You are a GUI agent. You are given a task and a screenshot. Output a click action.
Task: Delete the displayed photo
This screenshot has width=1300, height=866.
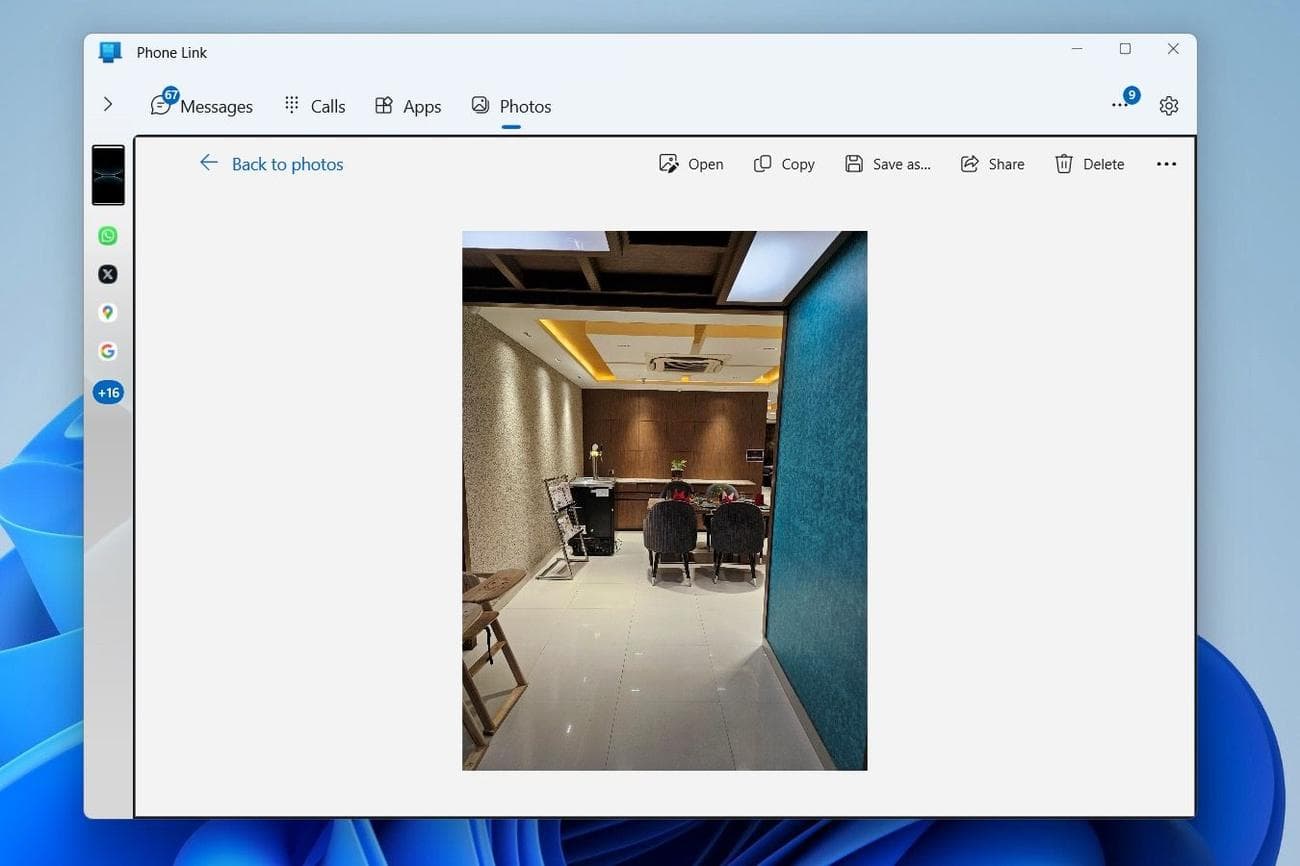1090,164
